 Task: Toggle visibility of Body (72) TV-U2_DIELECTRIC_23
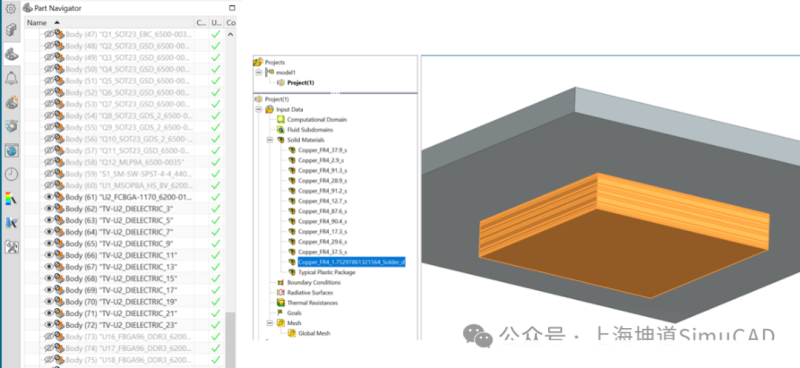point(49,325)
